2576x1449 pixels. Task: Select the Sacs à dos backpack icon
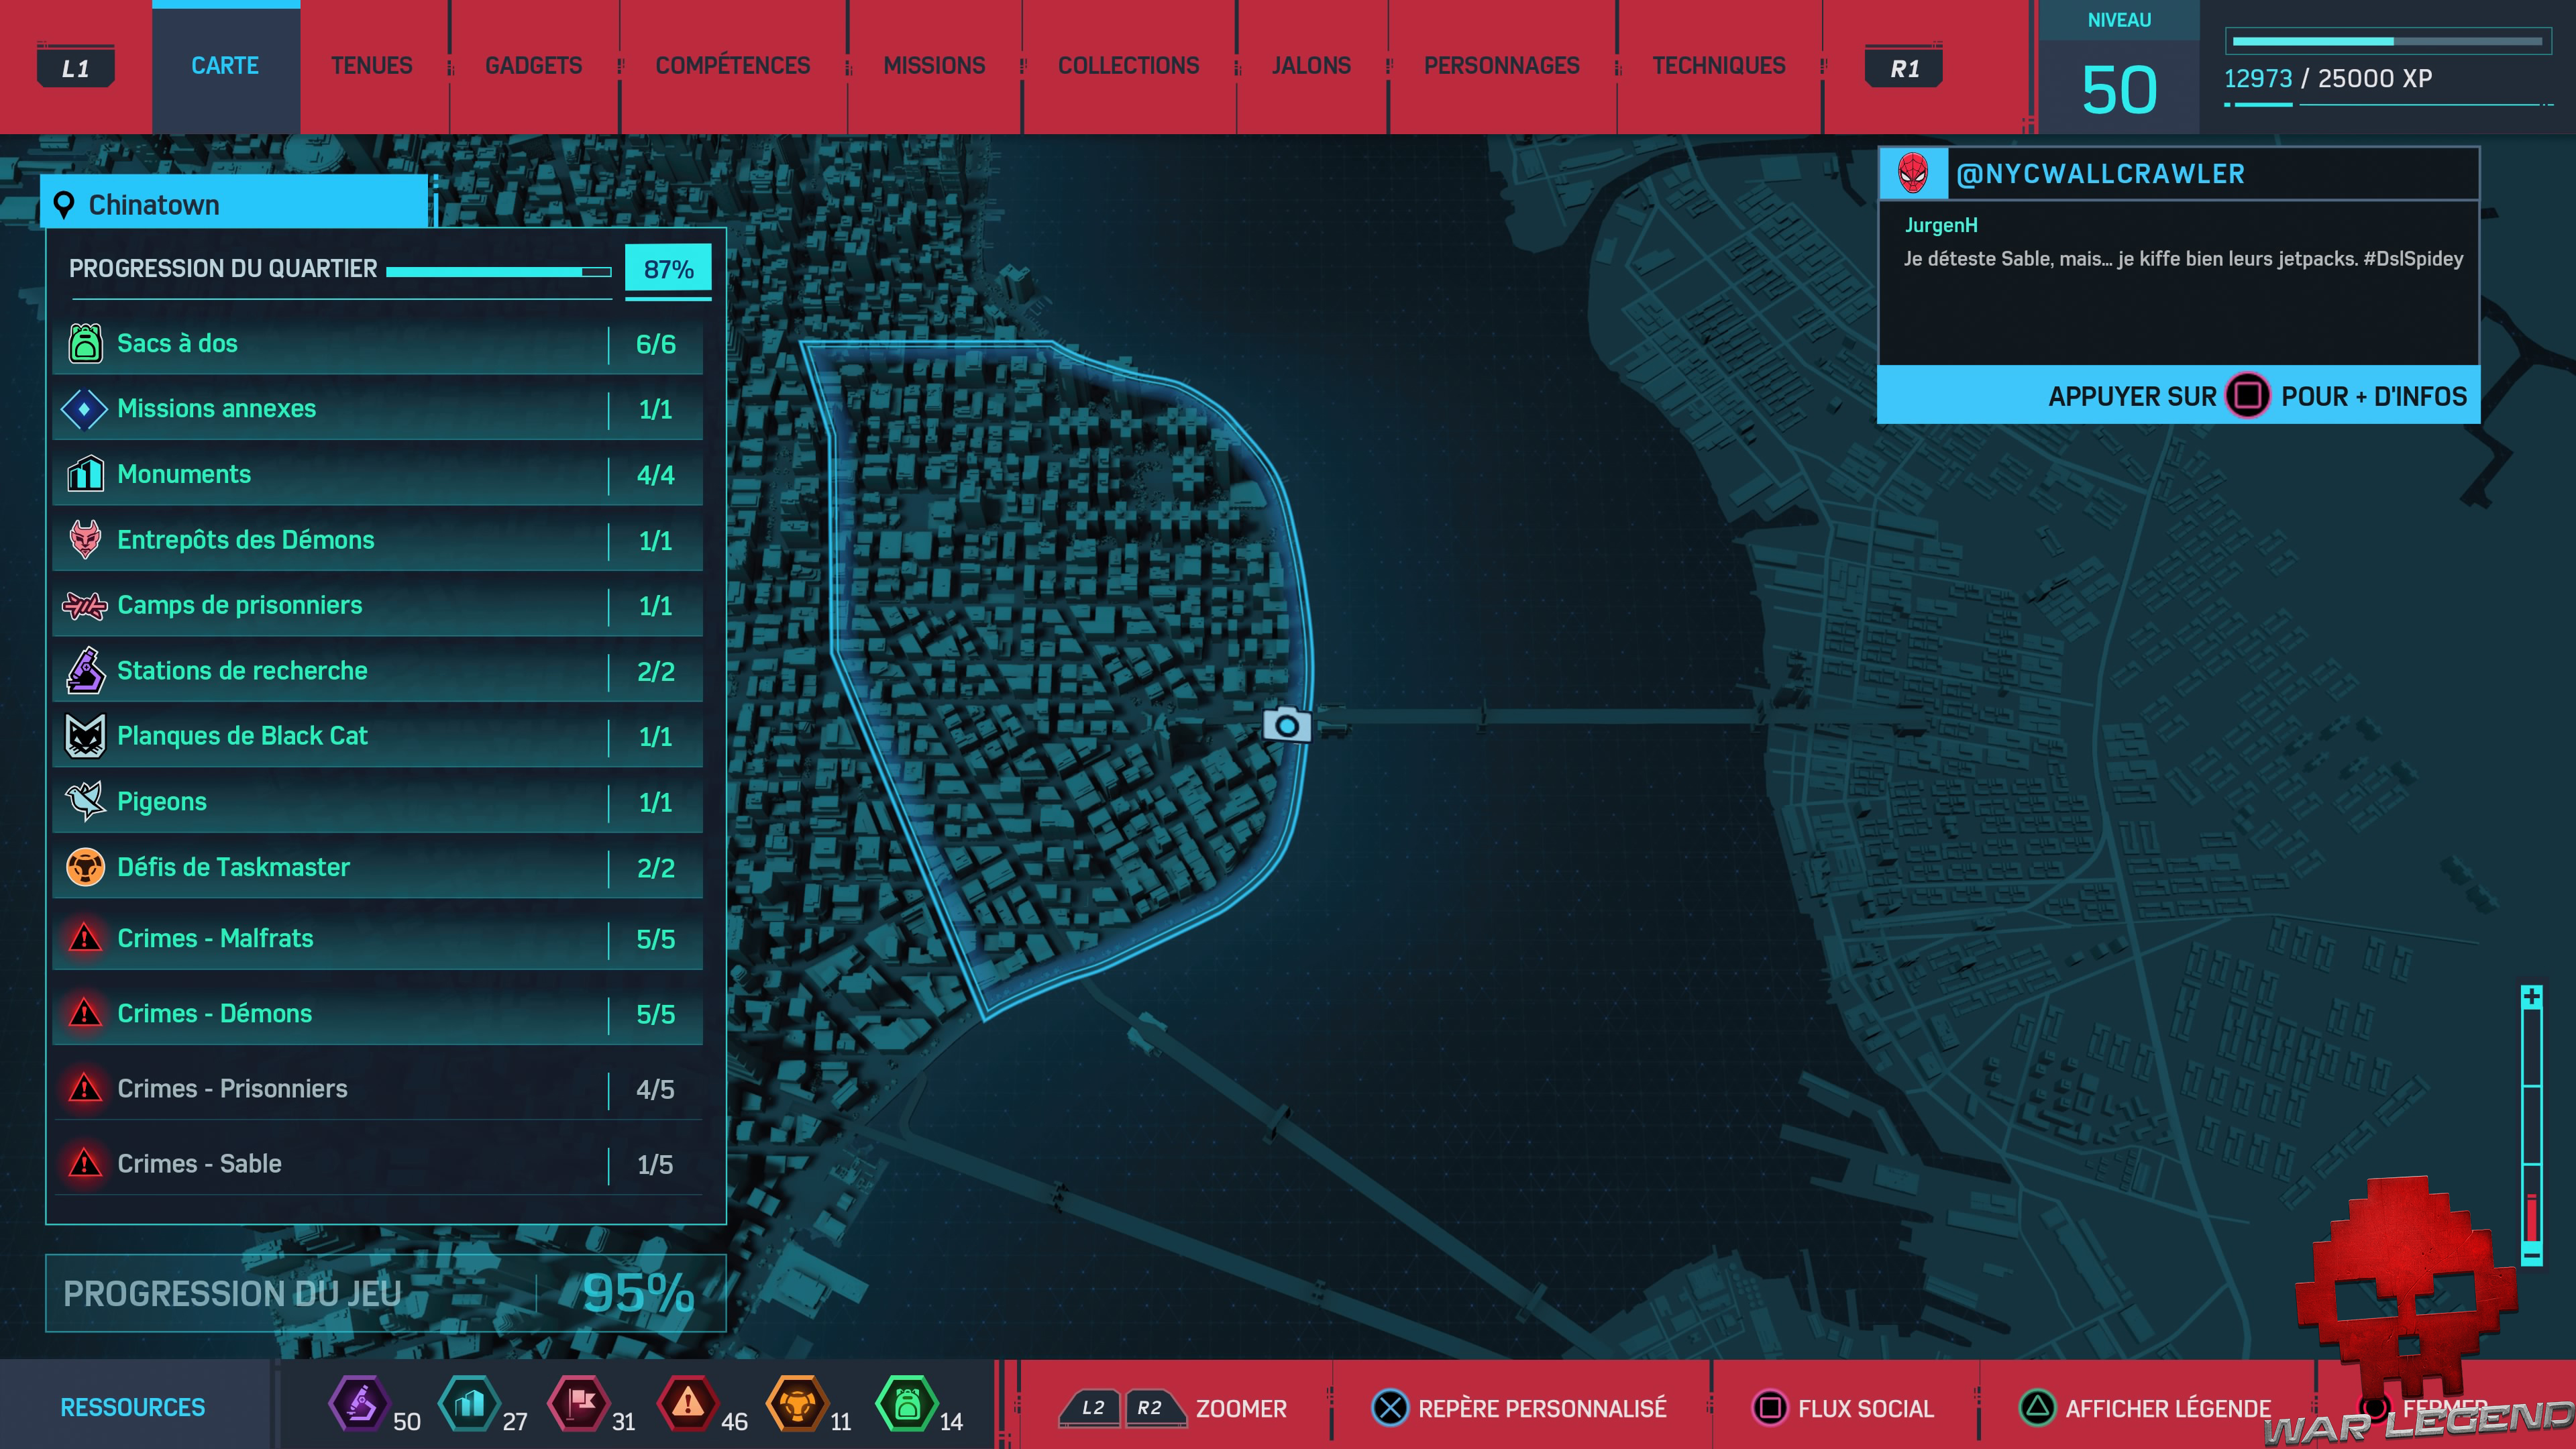(x=85, y=343)
